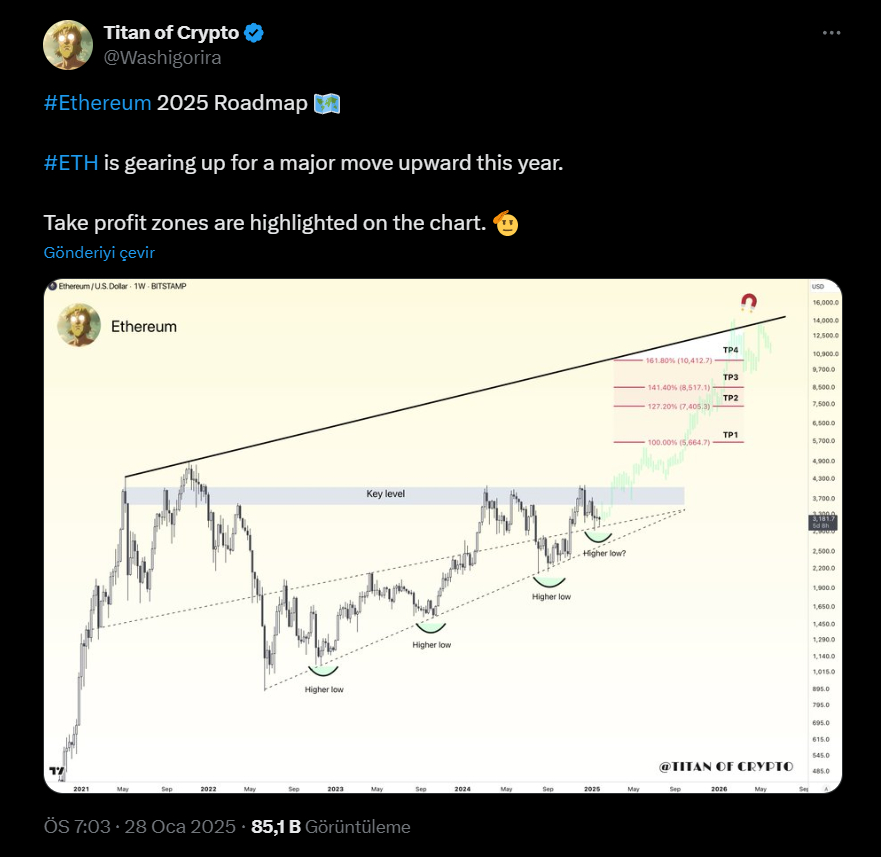
Task: Click Gönderiyi çevir to translate post
Action: coord(99,253)
